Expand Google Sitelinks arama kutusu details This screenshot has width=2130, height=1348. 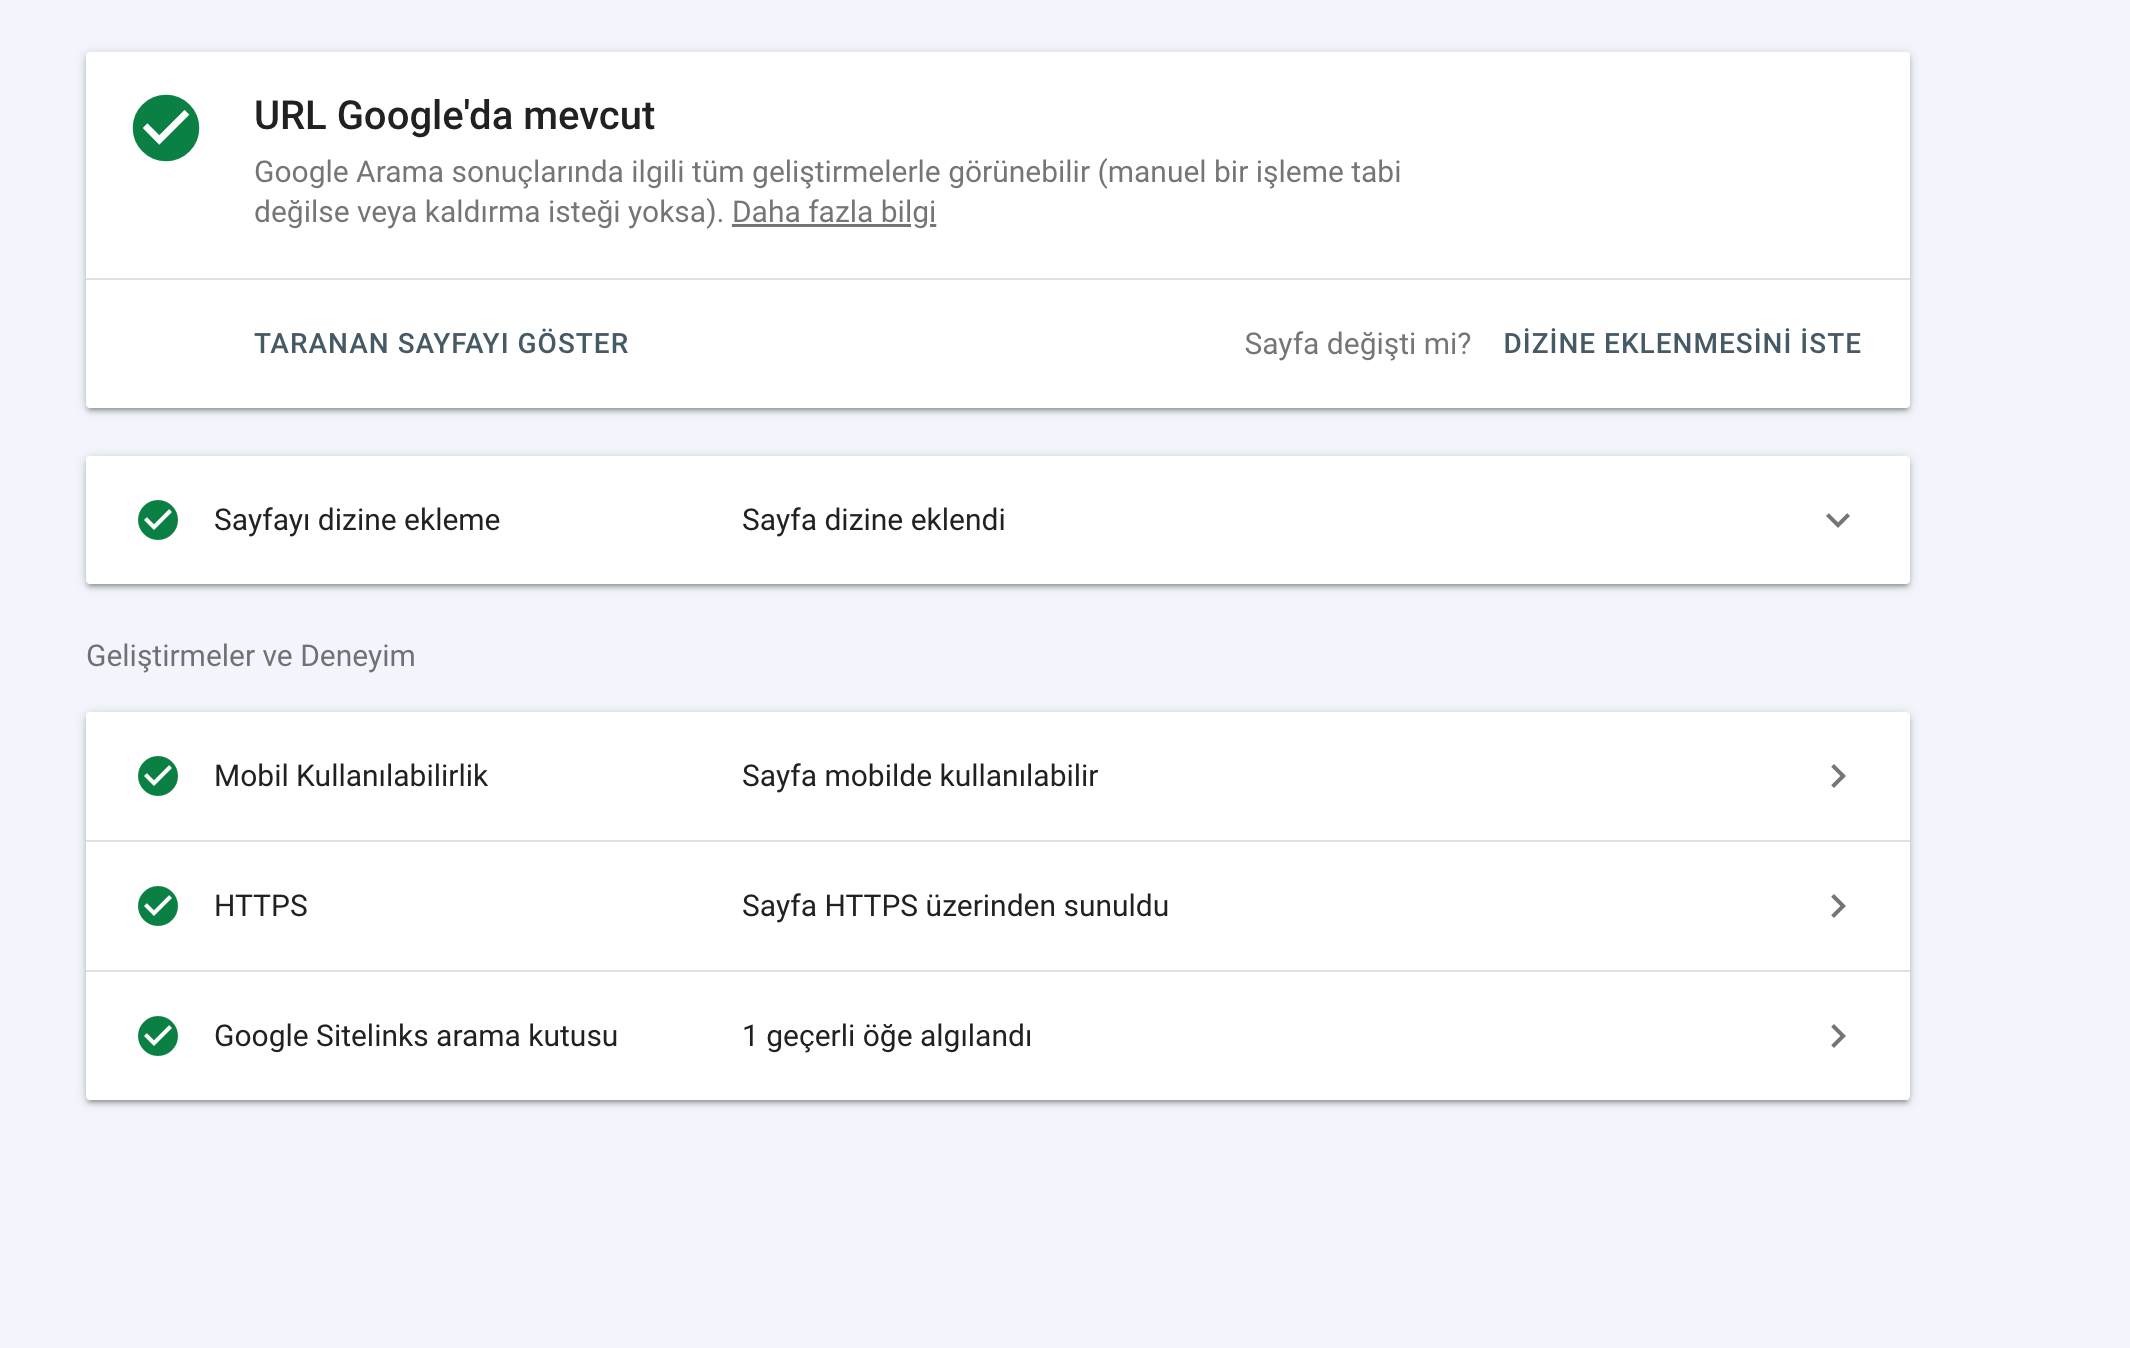(x=1838, y=1036)
